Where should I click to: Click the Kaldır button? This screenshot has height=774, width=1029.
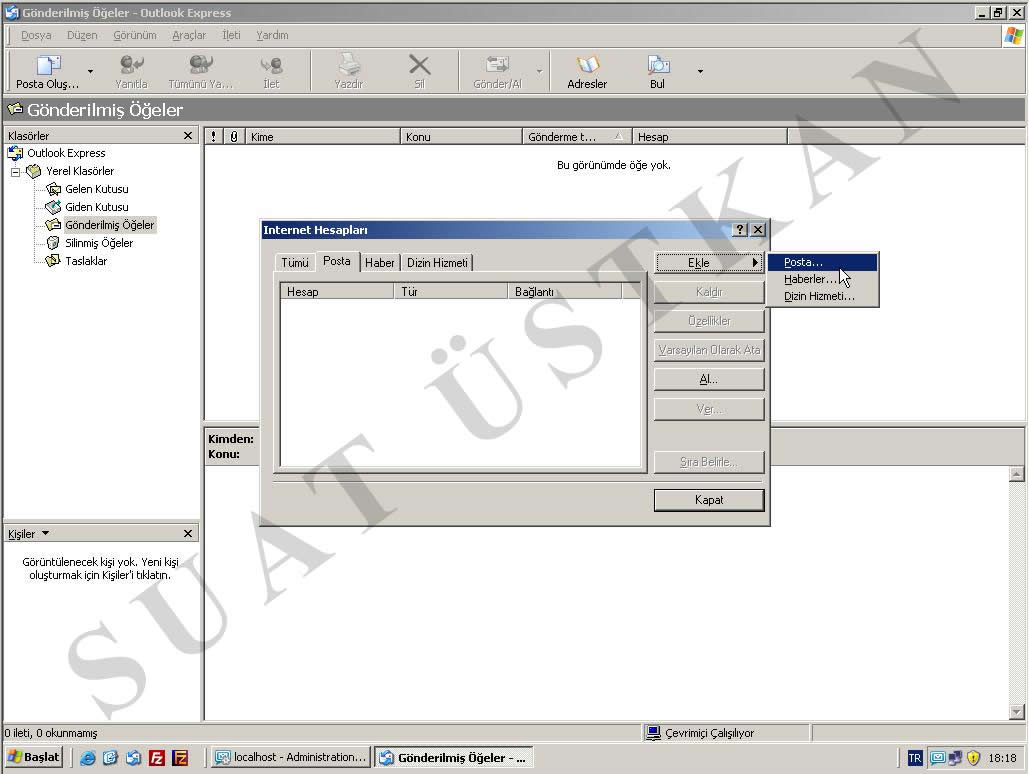(x=709, y=291)
